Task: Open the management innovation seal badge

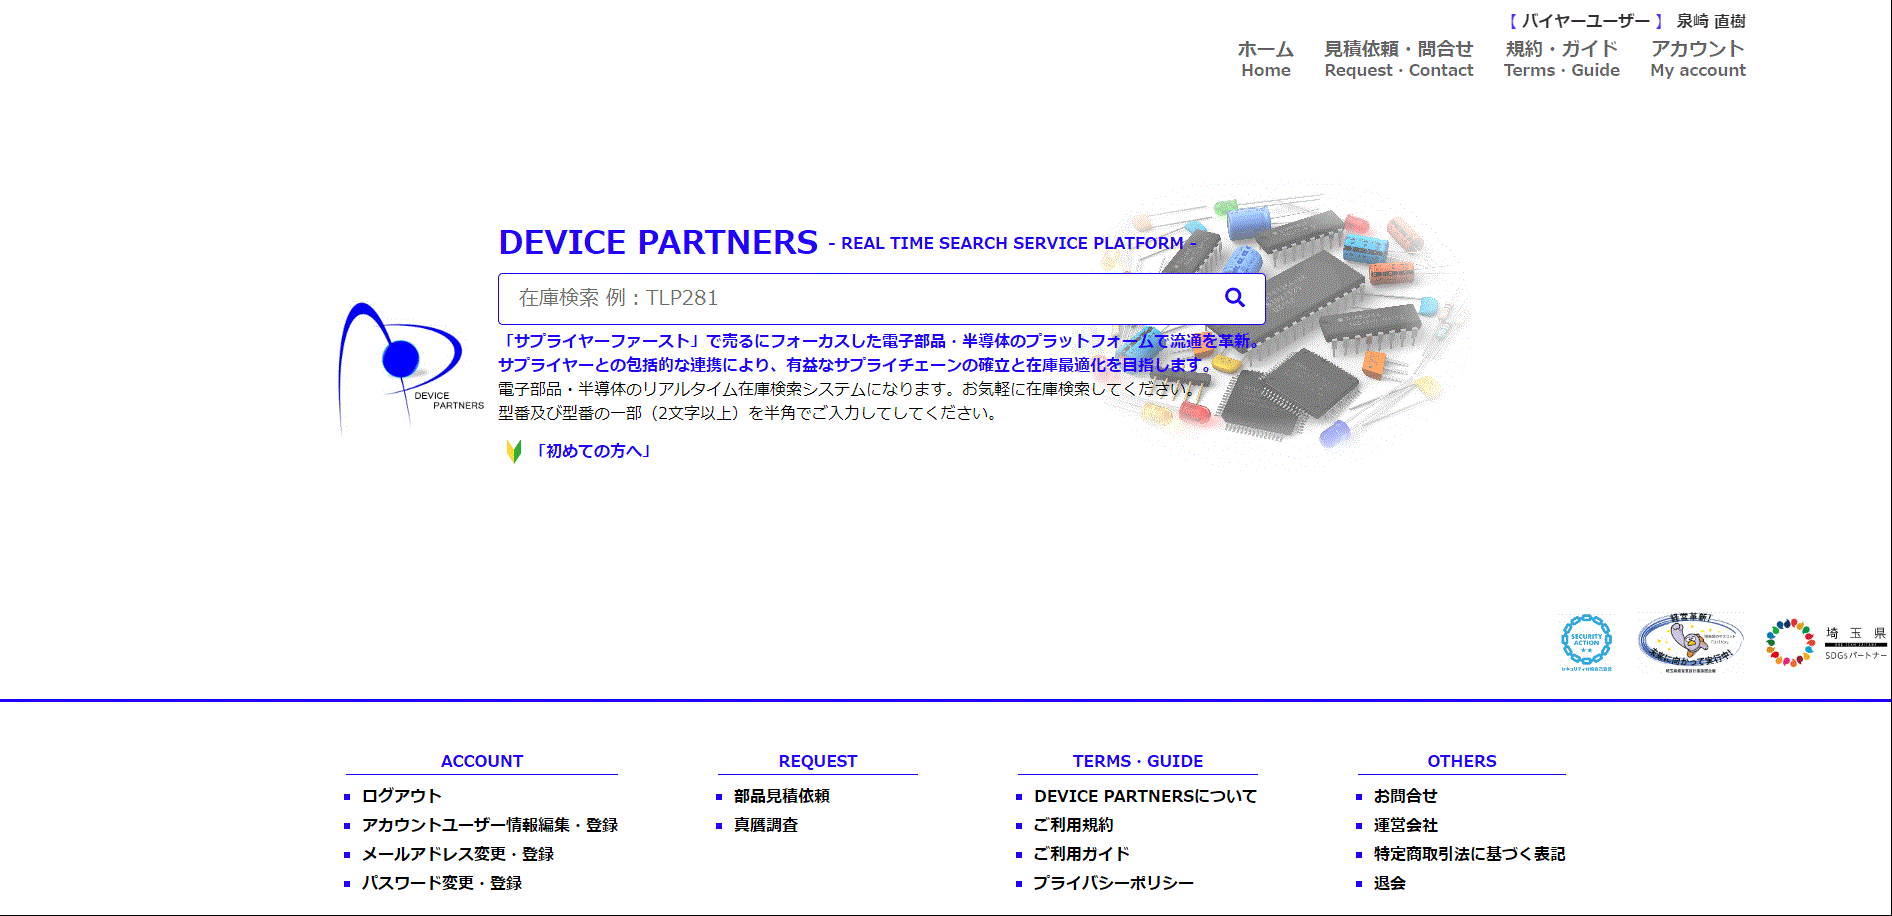Action: click(1691, 643)
